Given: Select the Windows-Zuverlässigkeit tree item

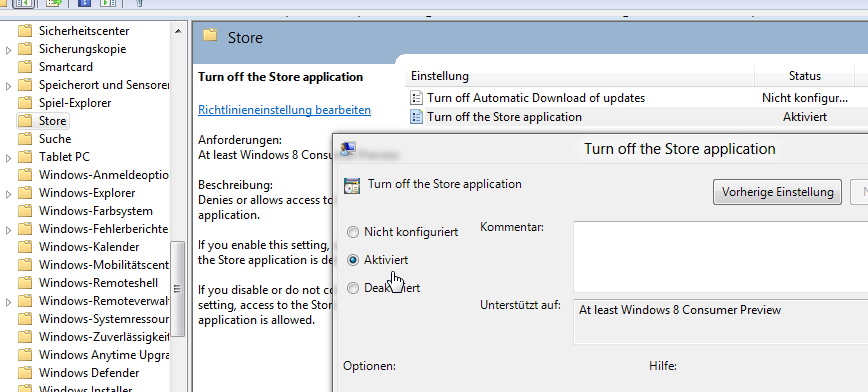Looking at the screenshot, I should 104,337.
